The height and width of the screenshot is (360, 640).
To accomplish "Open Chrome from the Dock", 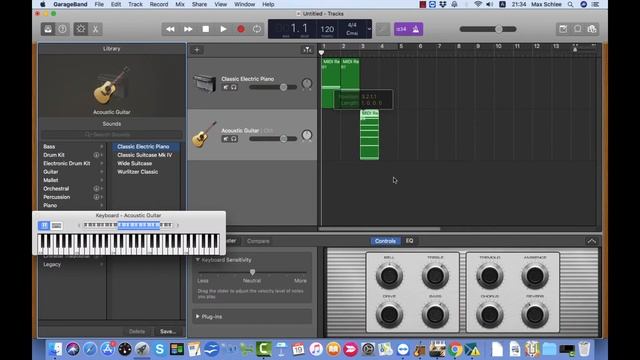I will [x=456, y=349].
